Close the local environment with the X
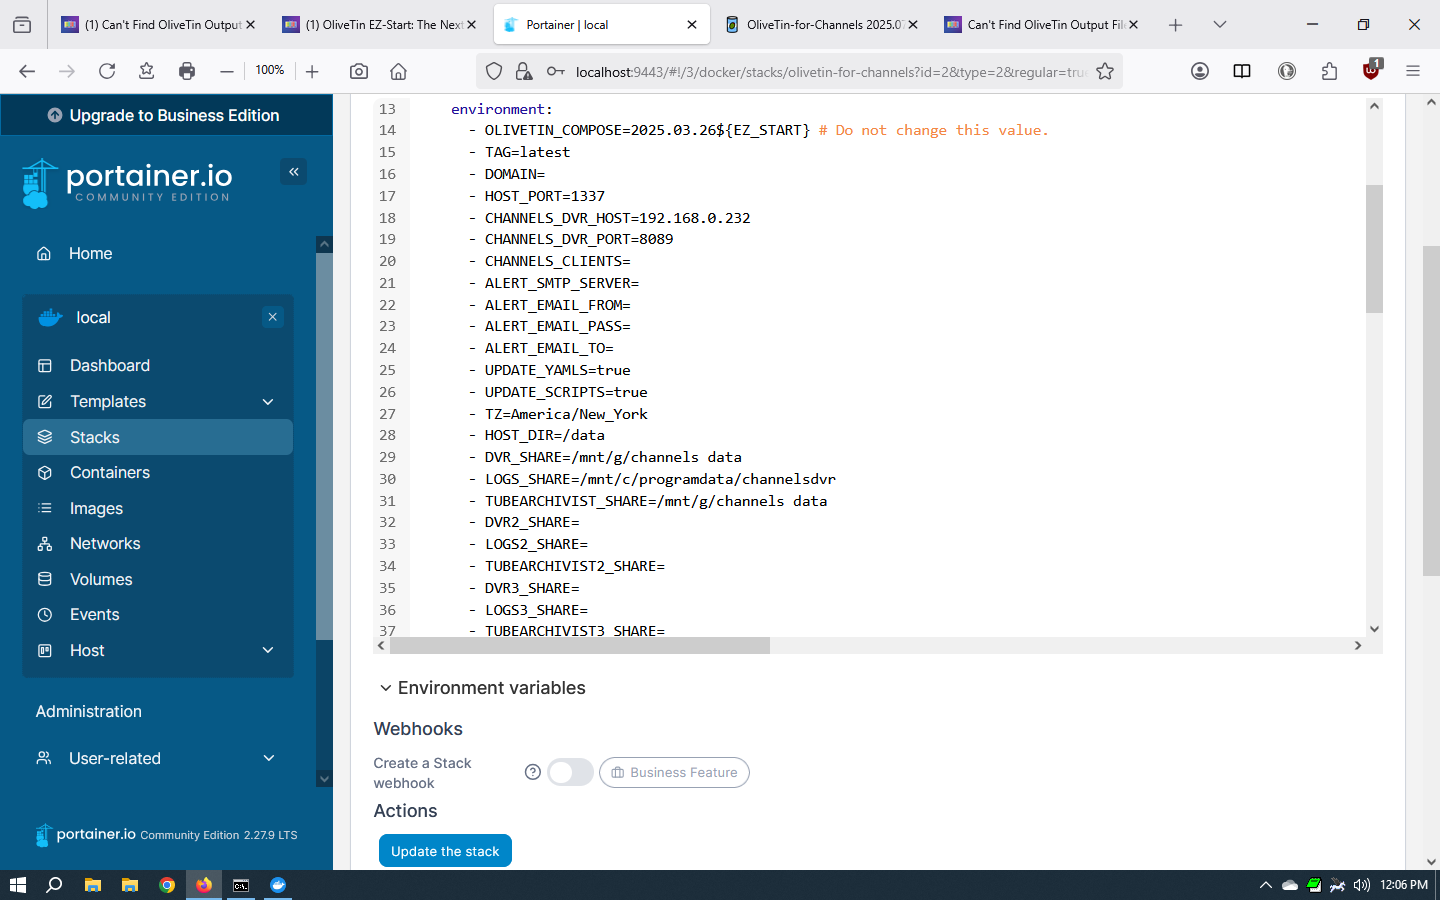 coord(273,317)
